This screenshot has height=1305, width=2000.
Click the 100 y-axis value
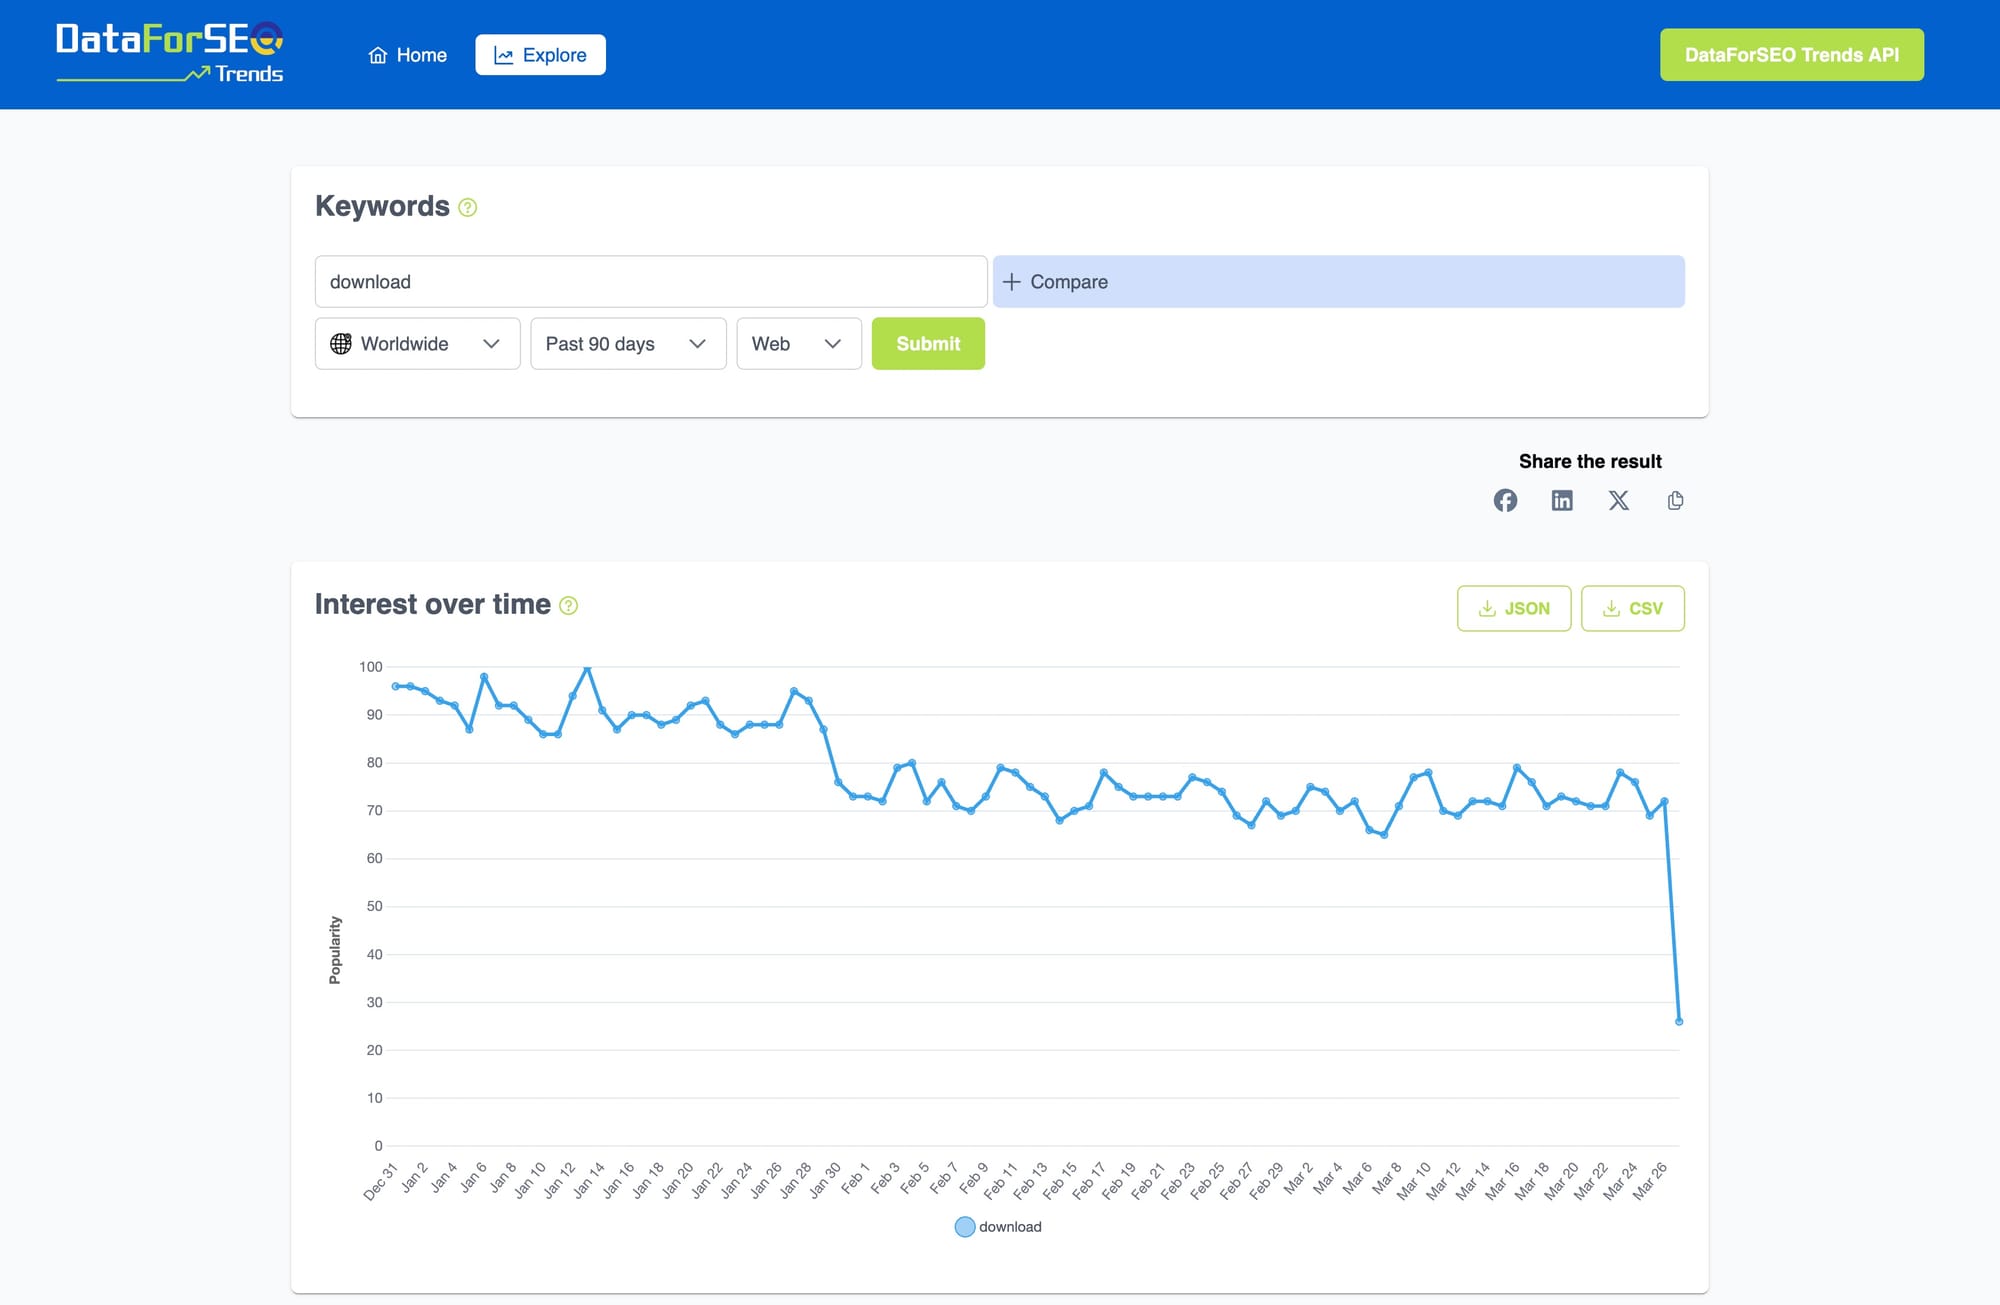371,666
